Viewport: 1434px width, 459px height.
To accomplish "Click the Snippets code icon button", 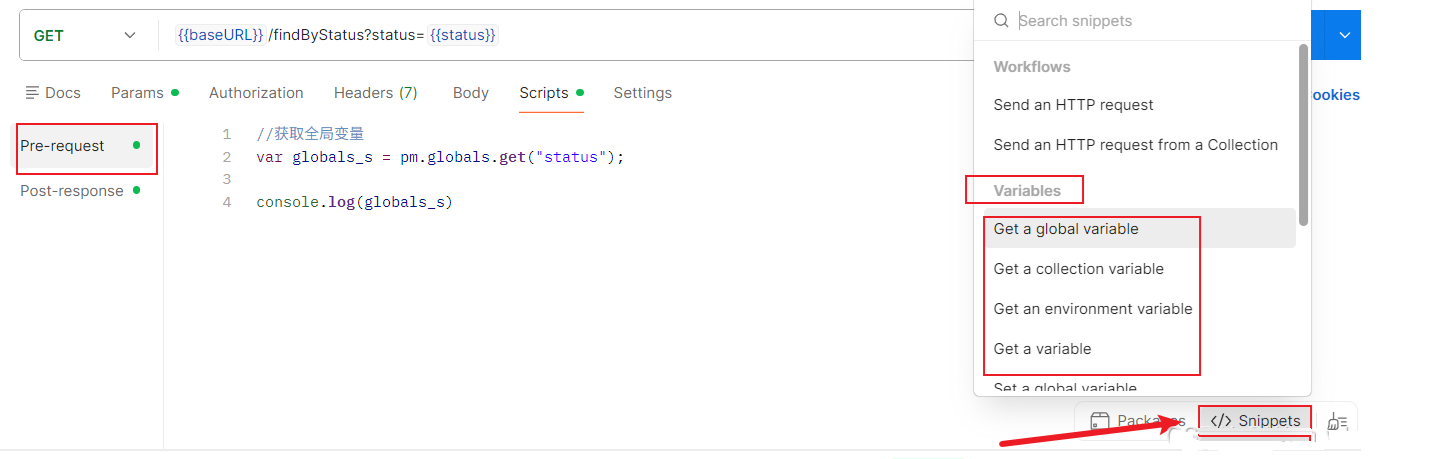I will (1220, 421).
